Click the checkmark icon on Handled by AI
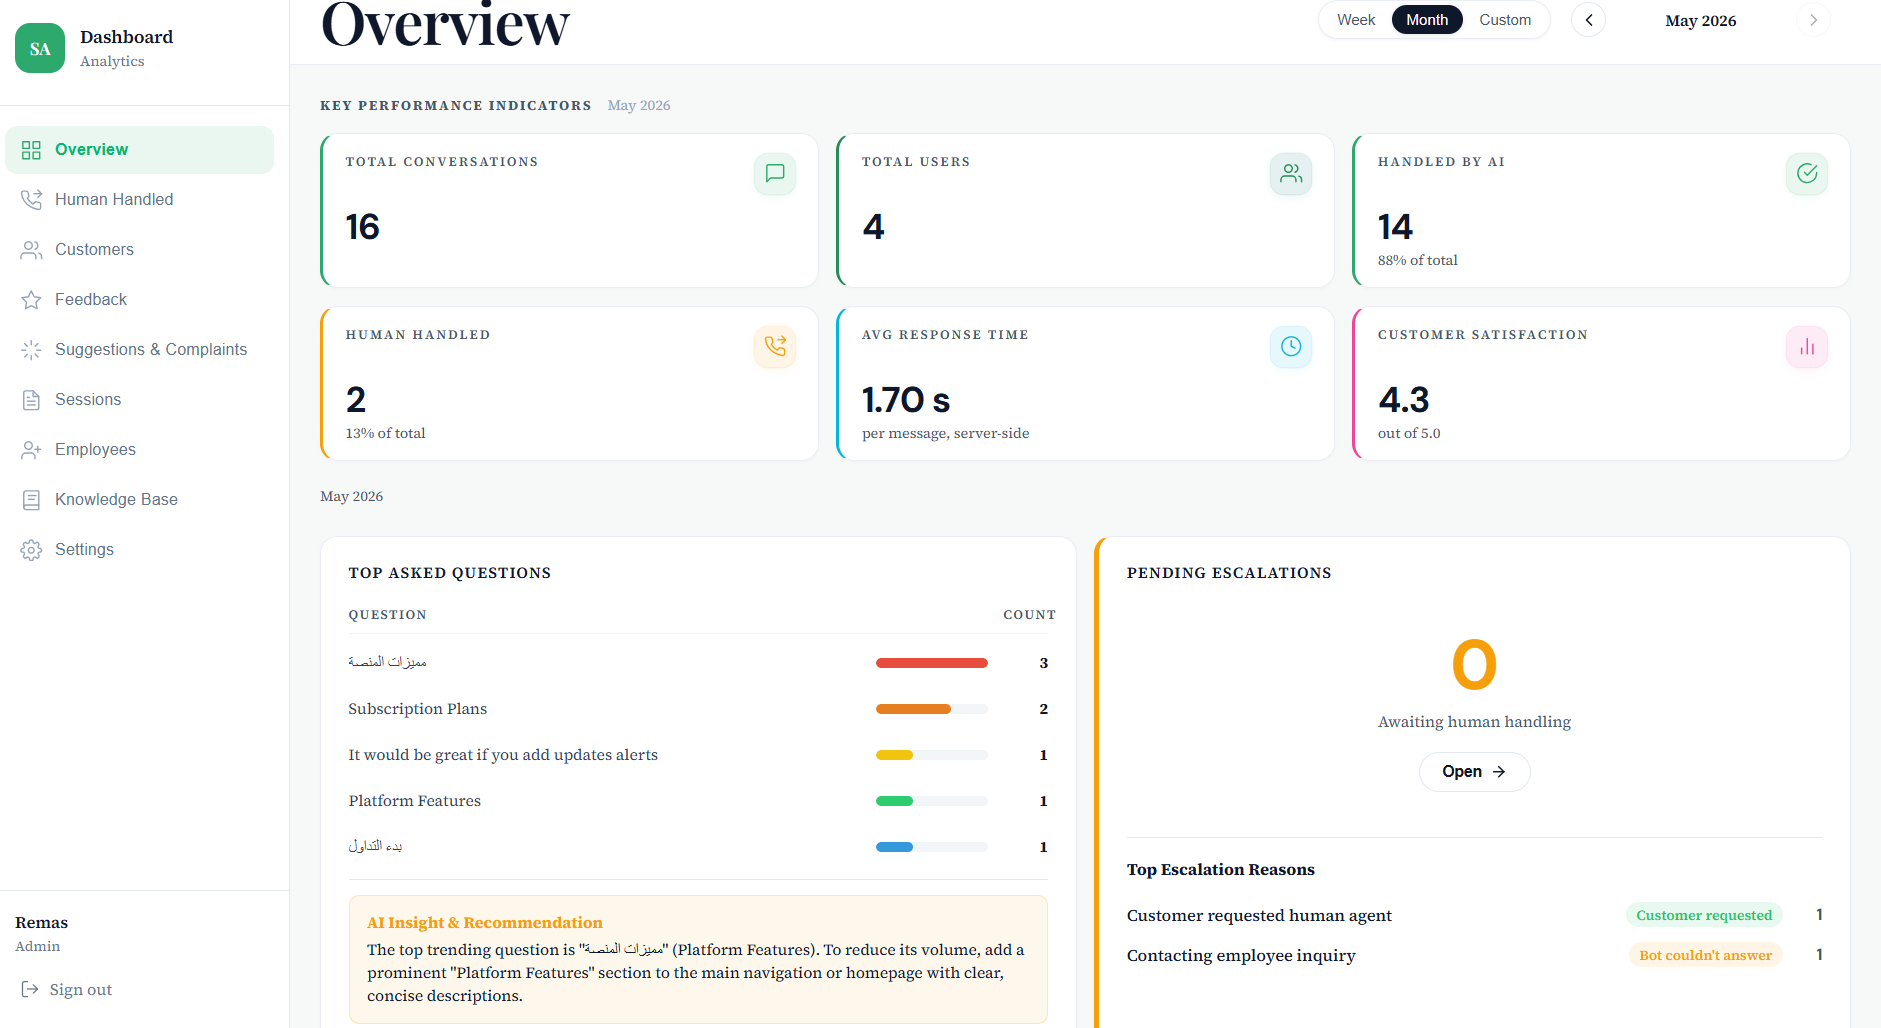Screen dimensions: 1881x1028 (1807, 173)
